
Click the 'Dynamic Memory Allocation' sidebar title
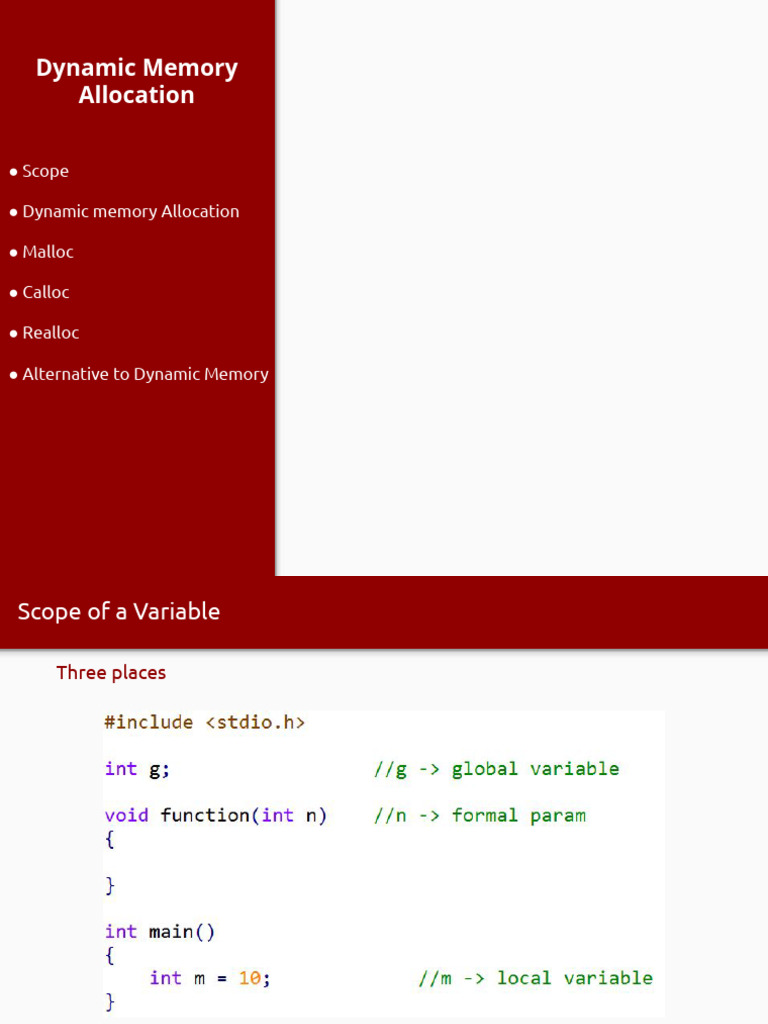137,82
